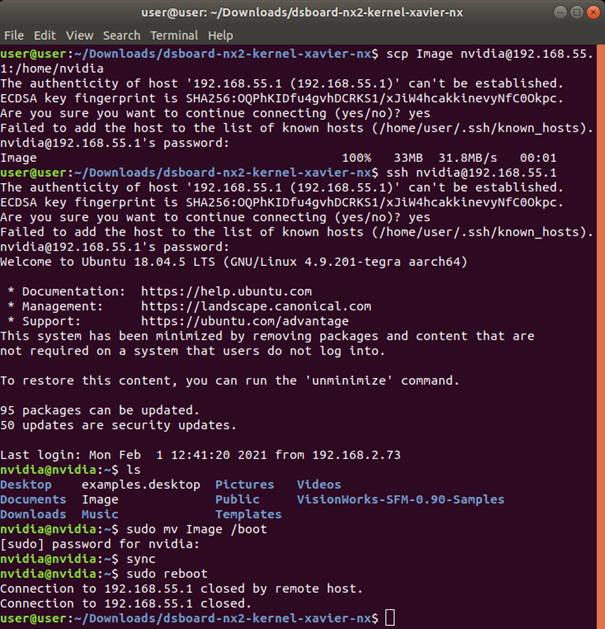Click the 100% progress value
Screen dimensions: 605x629
click(356, 158)
